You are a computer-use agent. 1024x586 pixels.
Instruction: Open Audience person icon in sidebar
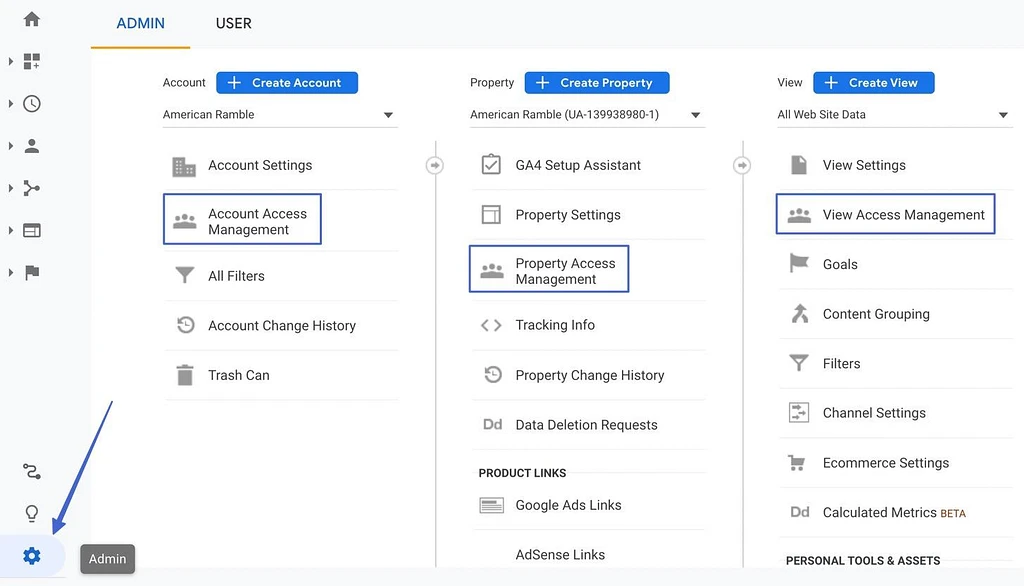(x=31, y=146)
